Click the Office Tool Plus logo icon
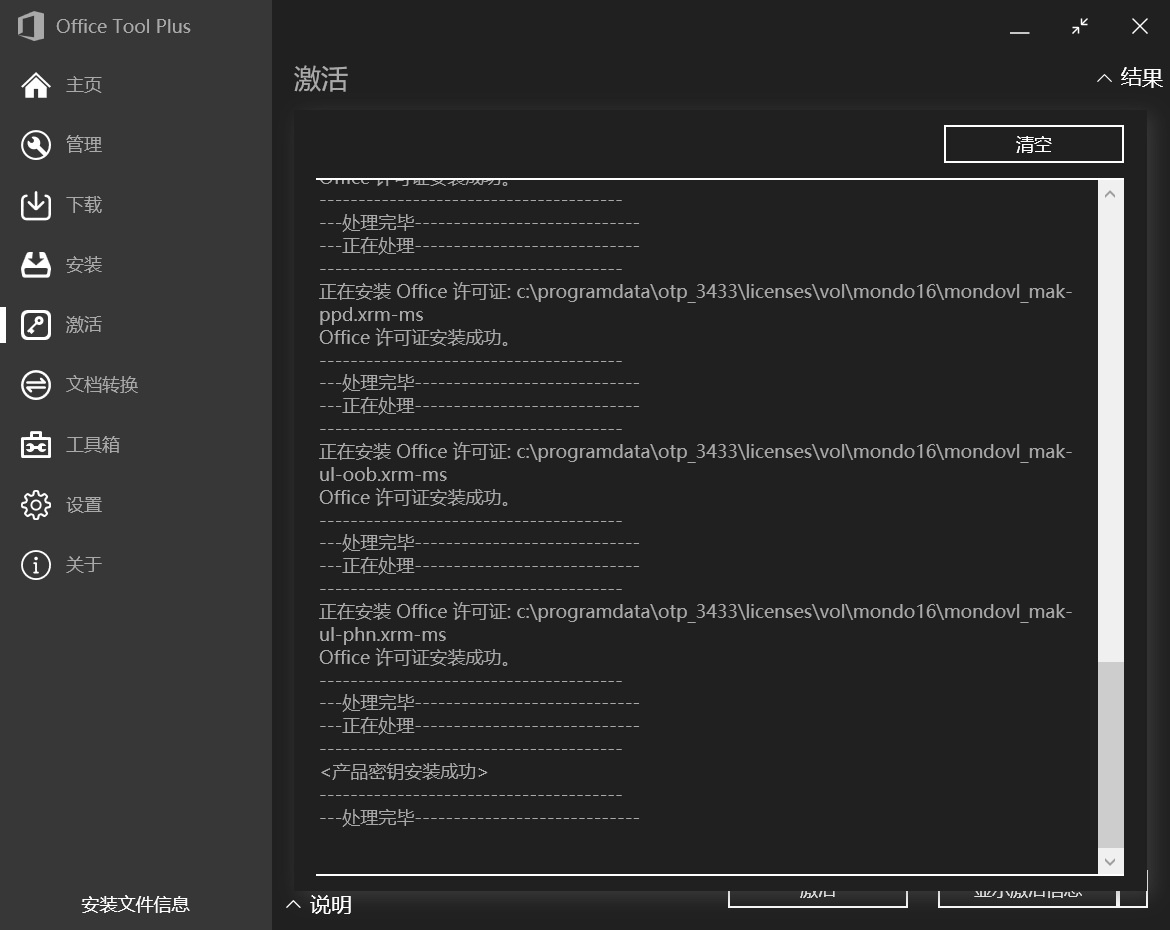 point(31,26)
